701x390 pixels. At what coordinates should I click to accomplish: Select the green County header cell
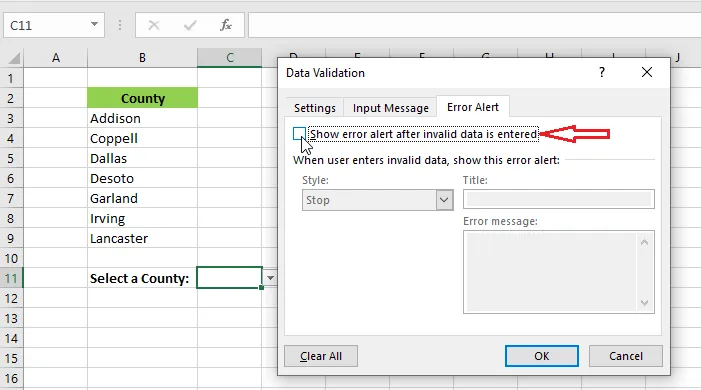coord(142,98)
